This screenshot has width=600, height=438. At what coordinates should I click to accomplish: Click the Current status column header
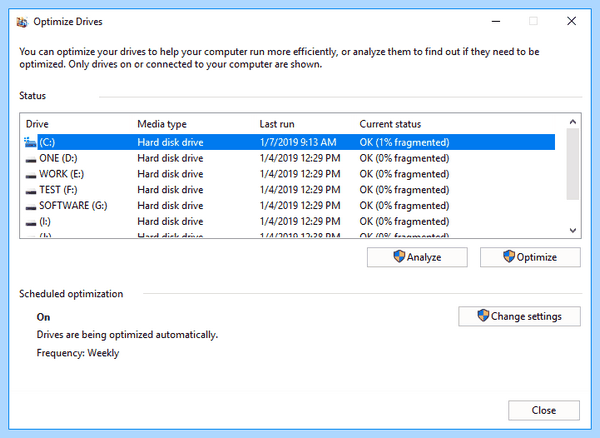pyautogui.click(x=390, y=124)
